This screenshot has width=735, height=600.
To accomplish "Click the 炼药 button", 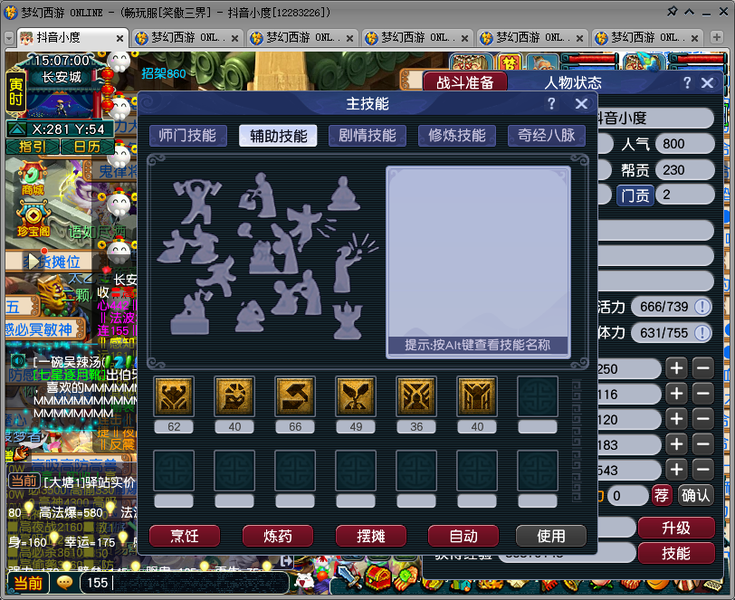I will point(278,536).
